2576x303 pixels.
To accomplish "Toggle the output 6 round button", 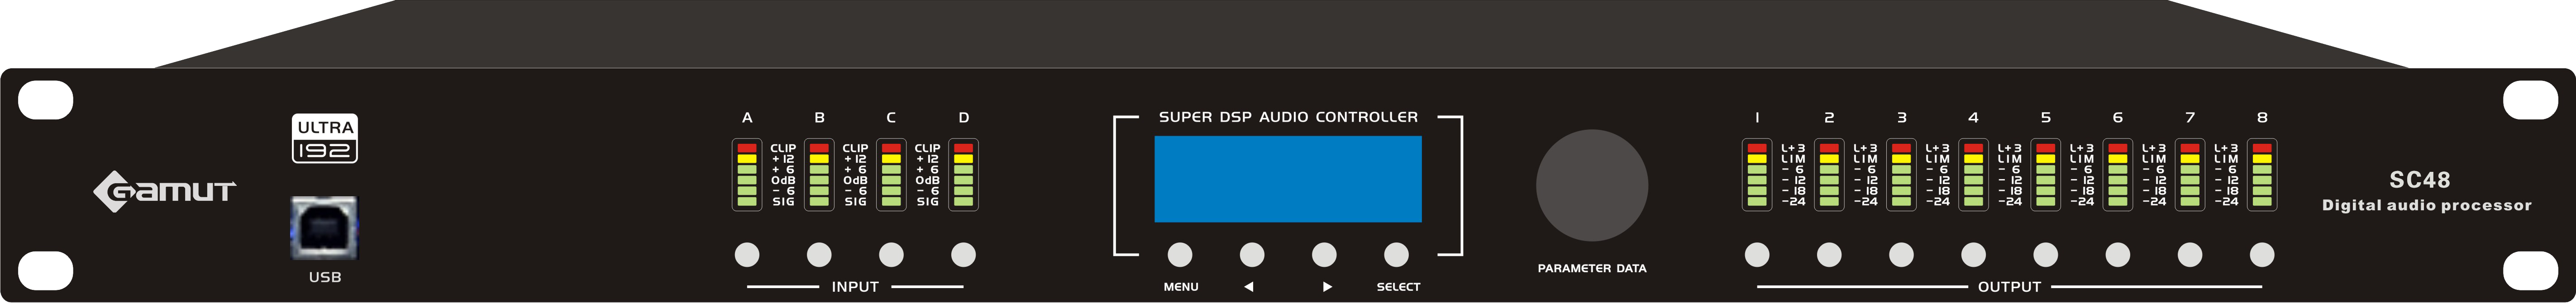I will point(2118,255).
